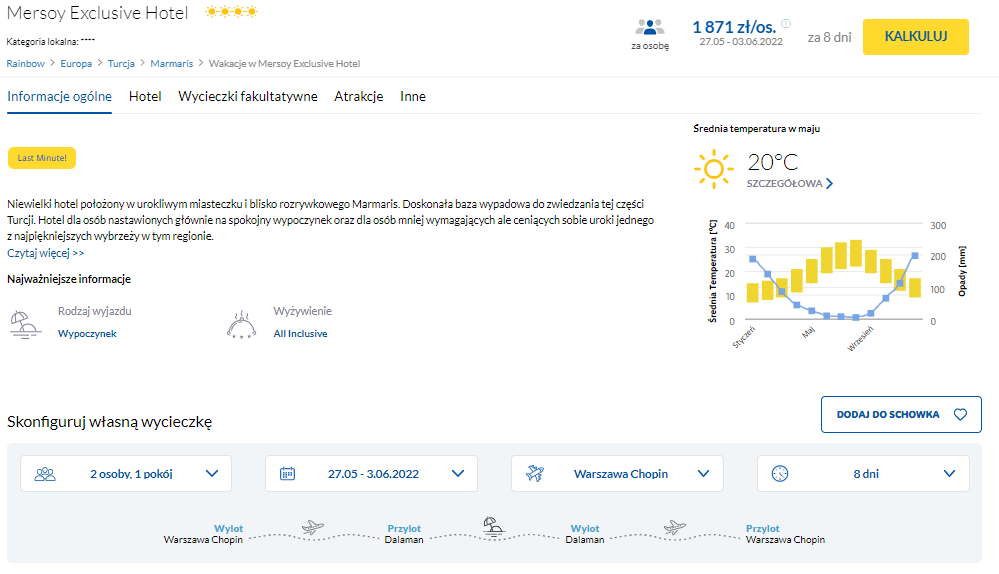Screen dimensions: 999x574
Task: Follow the Czytaj więcej link
Action: point(46,254)
